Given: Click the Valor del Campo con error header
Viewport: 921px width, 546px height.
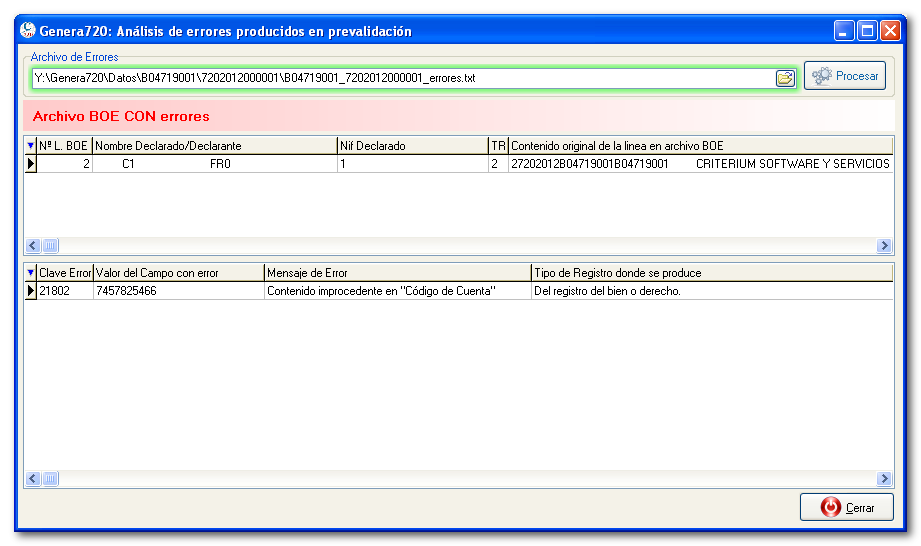Looking at the screenshot, I should [x=179, y=273].
